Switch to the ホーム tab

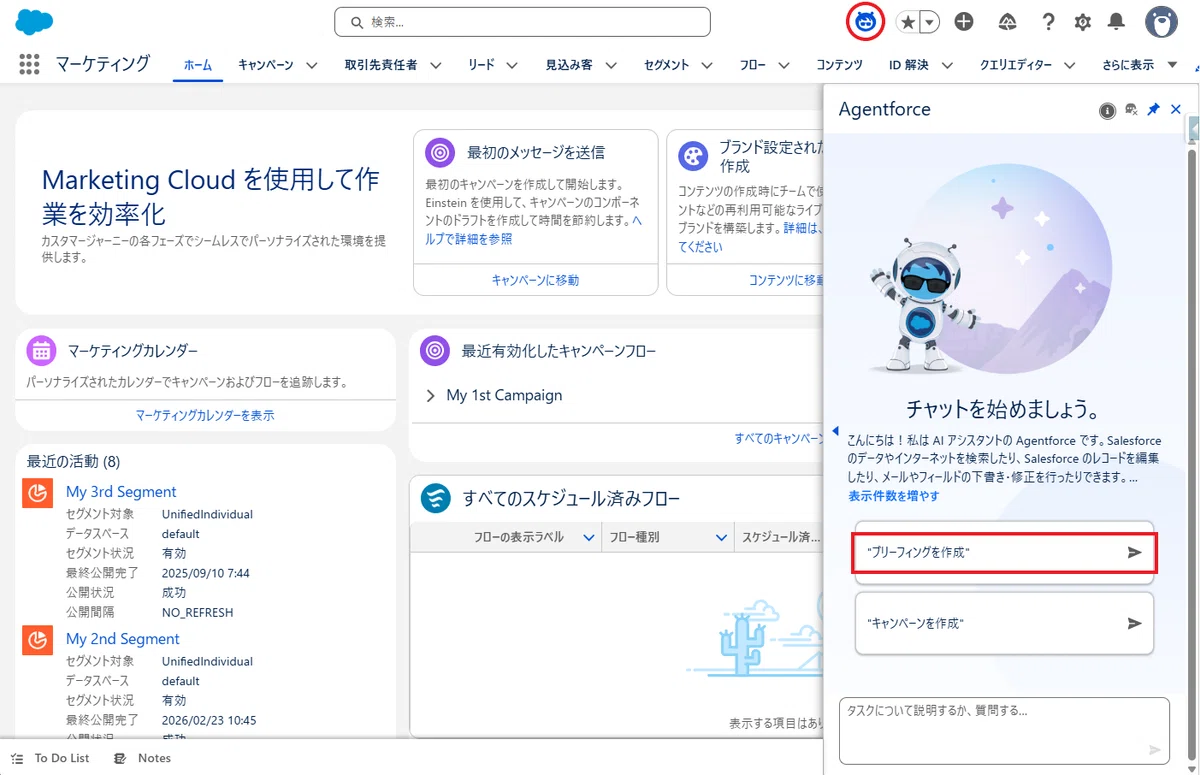[x=198, y=65]
